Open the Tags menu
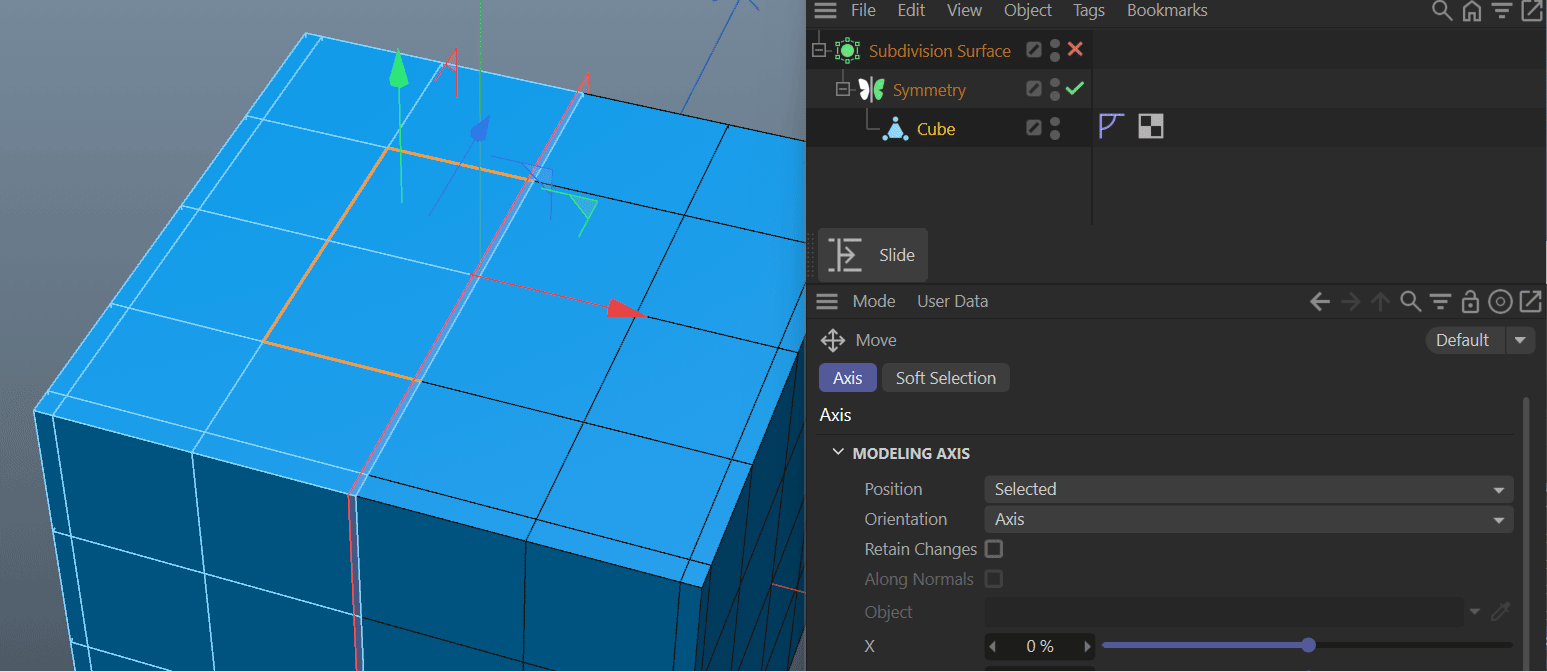Image resolution: width=1547 pixels, height=672 pixels. 1088,11
